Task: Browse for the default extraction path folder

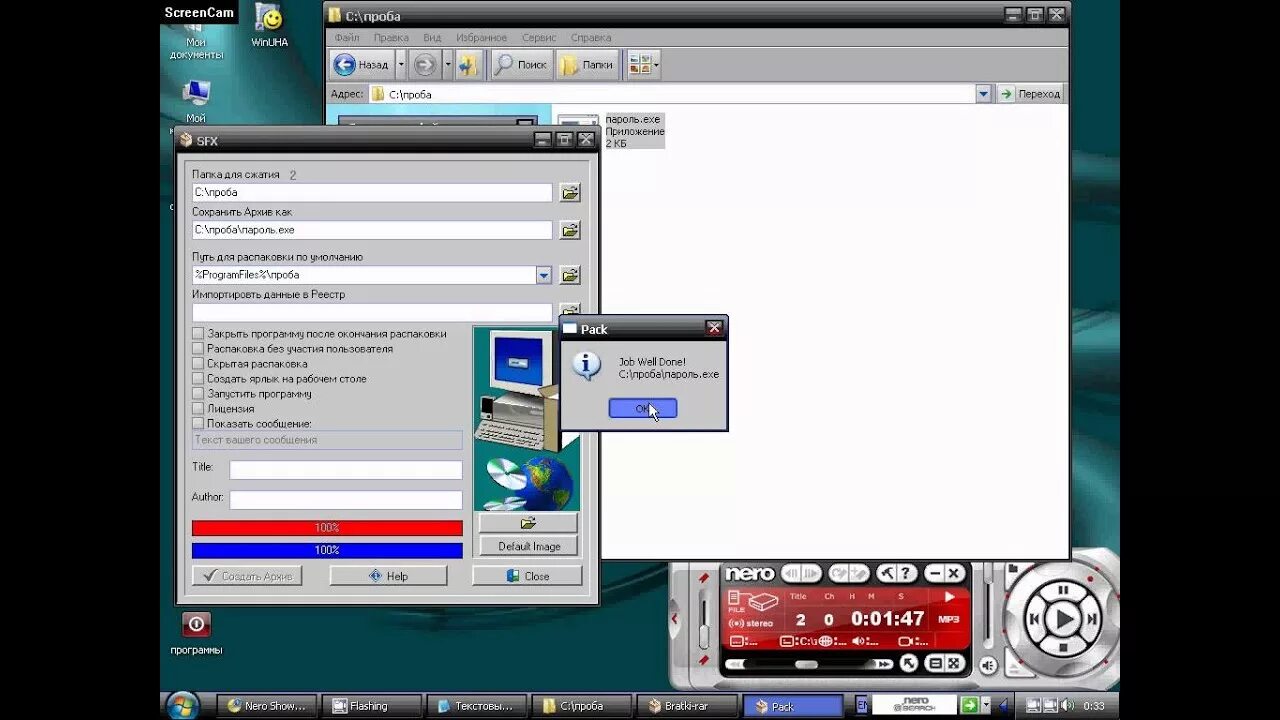Action: (570, 275)
